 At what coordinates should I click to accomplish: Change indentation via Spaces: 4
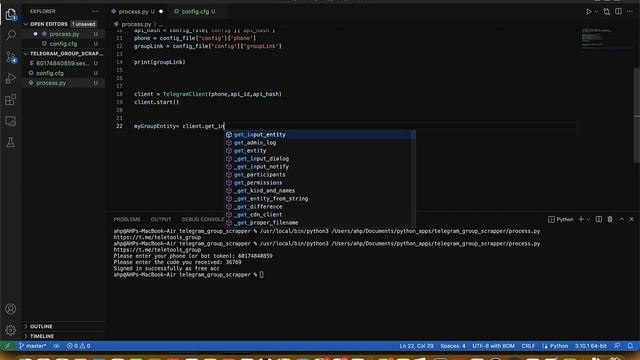pos(453,346)
